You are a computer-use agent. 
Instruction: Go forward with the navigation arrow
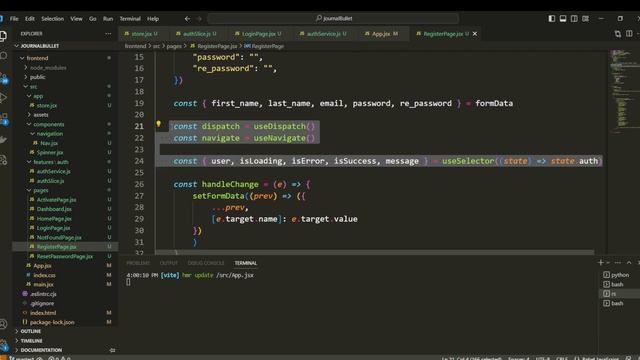pyautogui.click(x=199, y=18)
